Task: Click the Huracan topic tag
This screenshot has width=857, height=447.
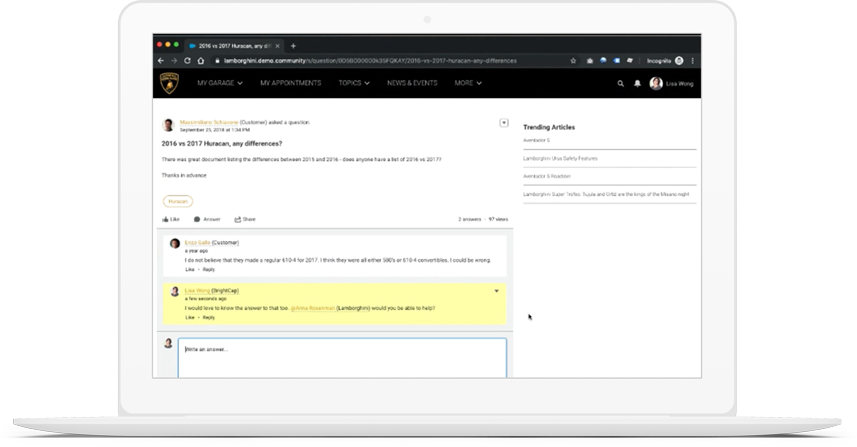Action: 178,201
